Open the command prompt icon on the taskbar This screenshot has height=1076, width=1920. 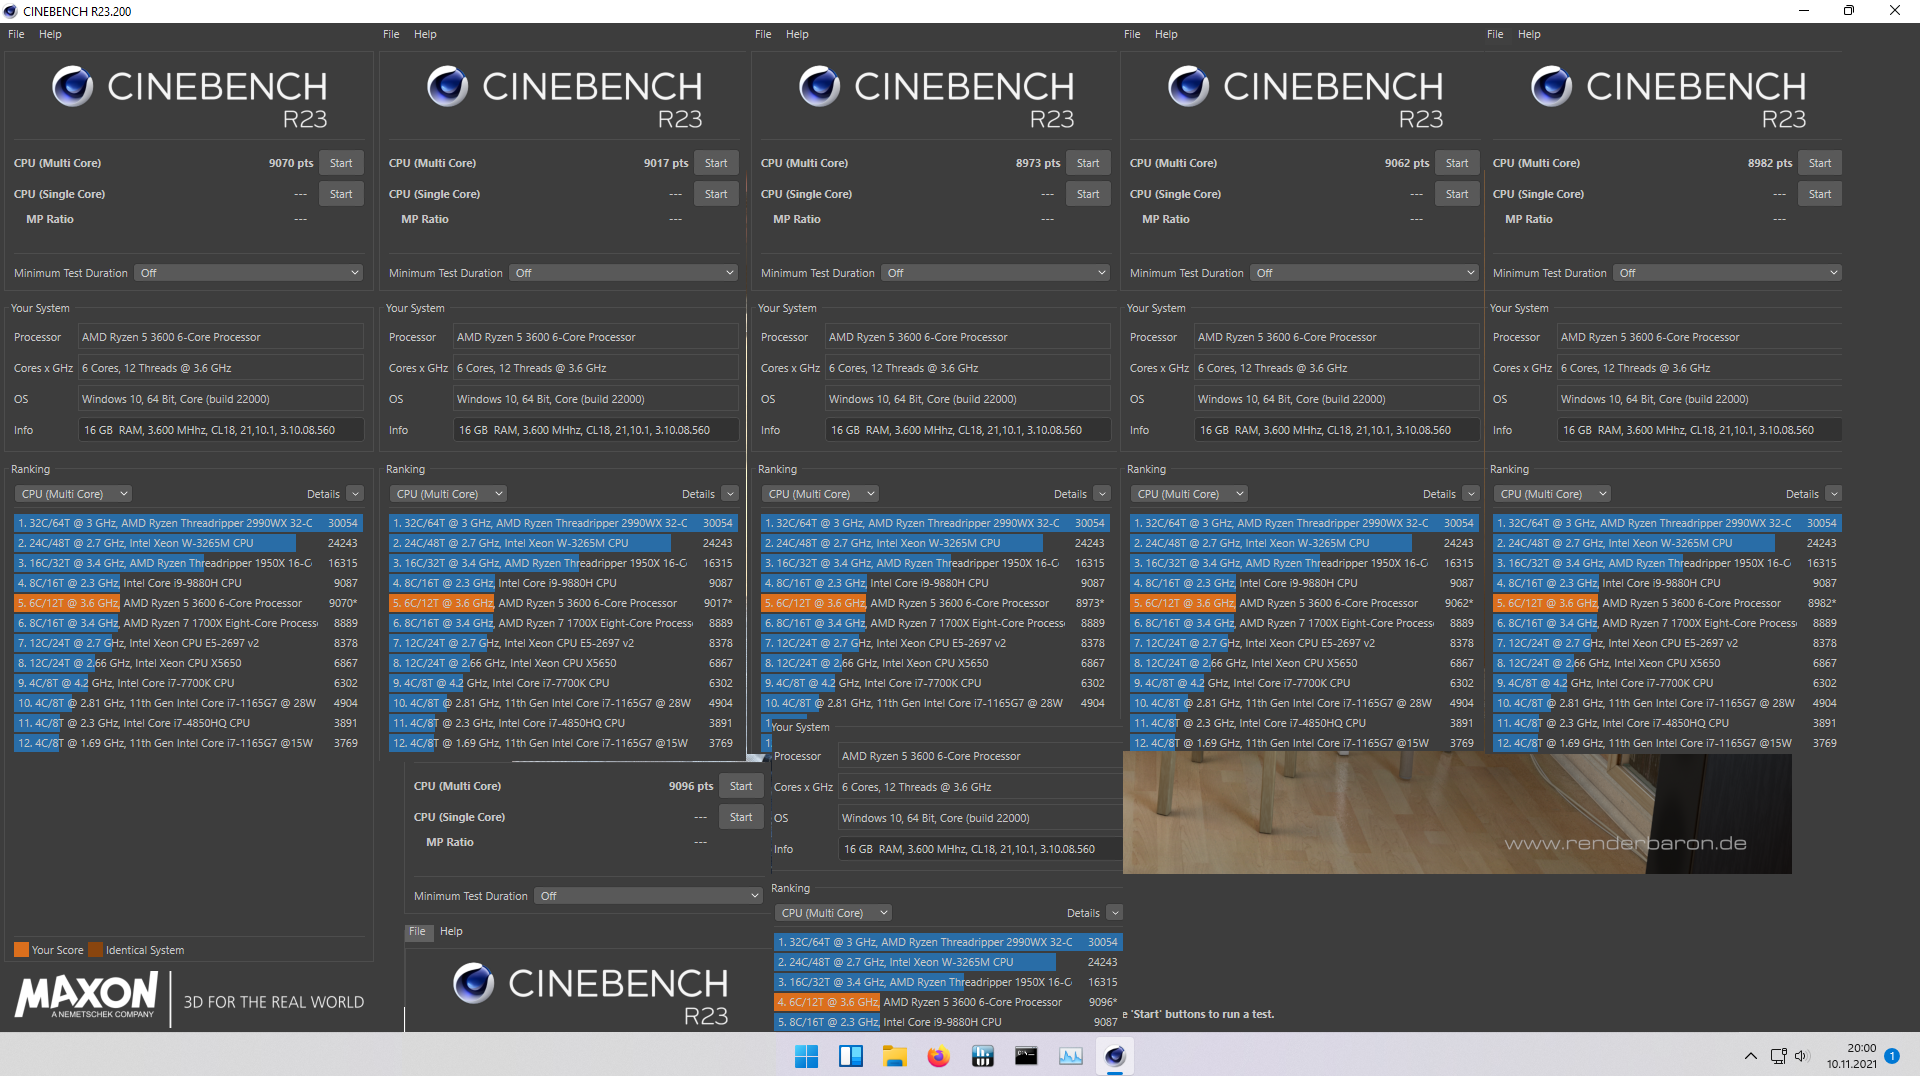pyautogui.click(x=1026, y=1056)
